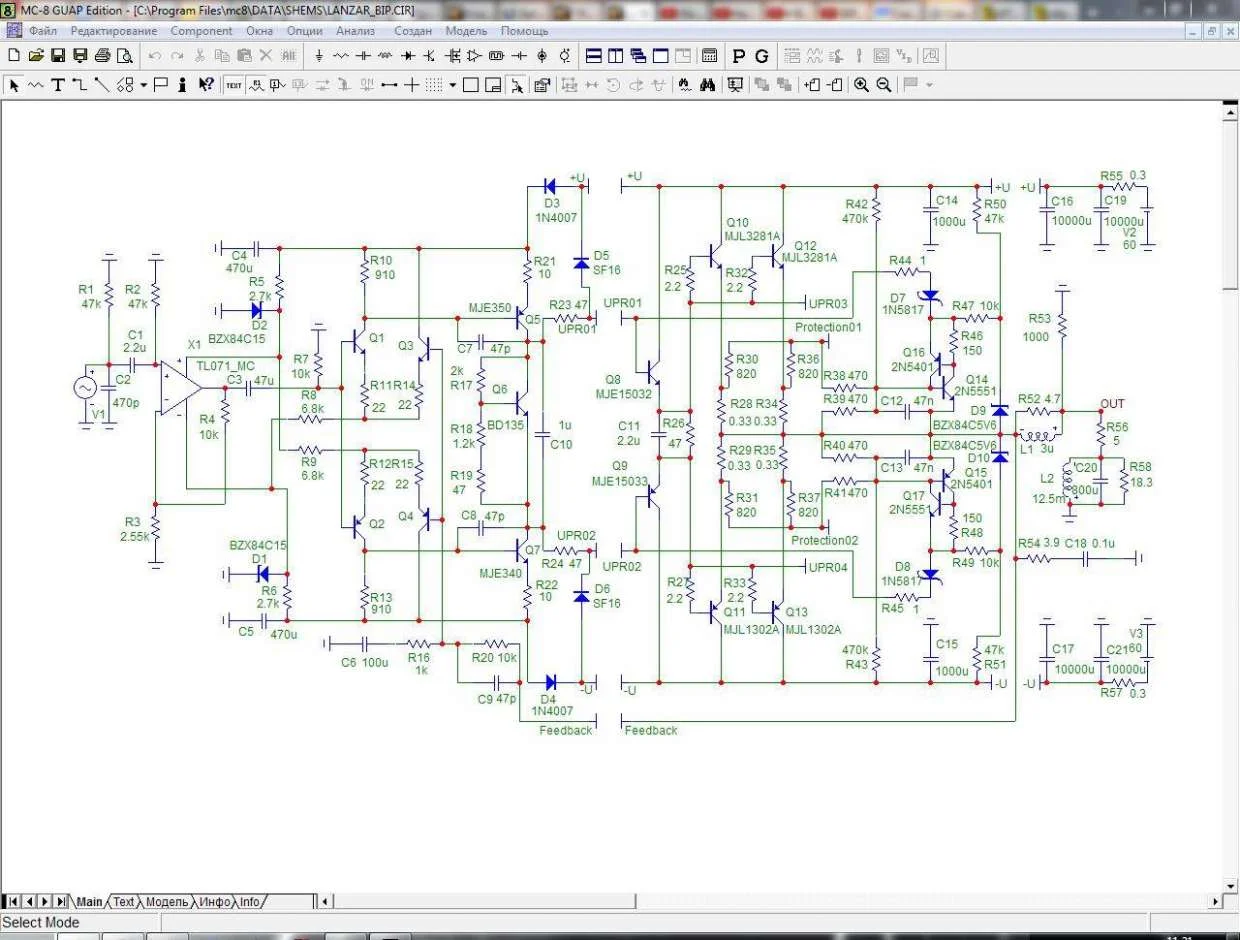
Task: Toggle the G toolbar button
Action: [762, 56]
